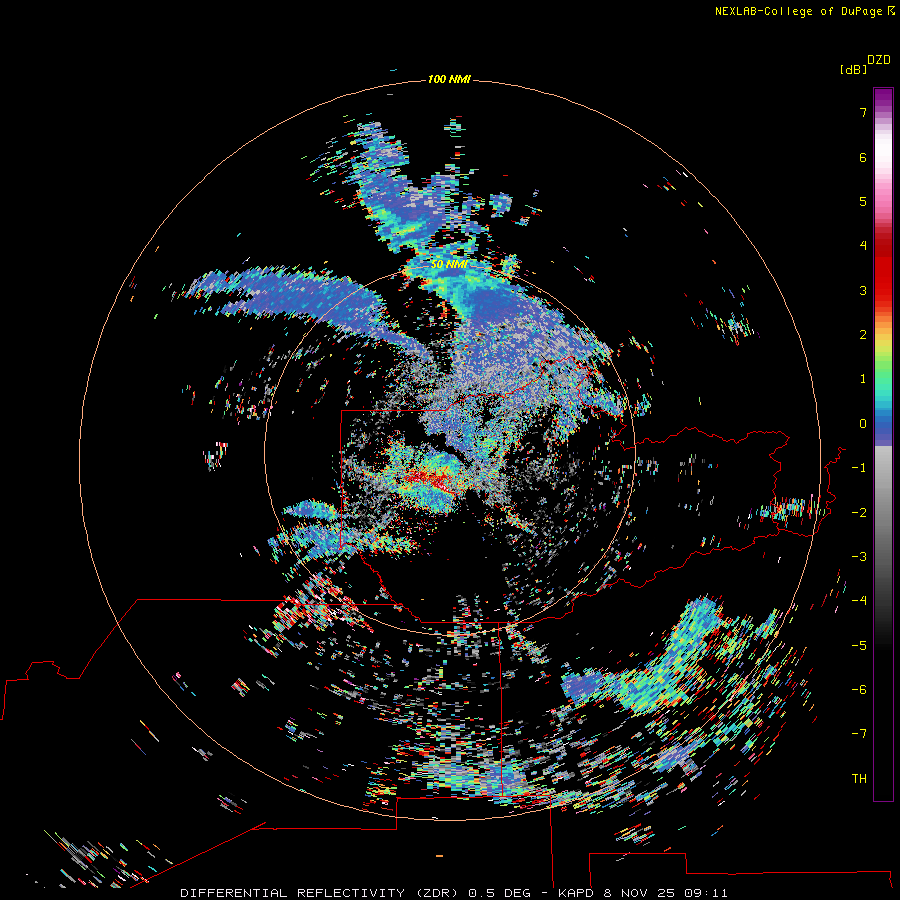Image resolution: width=900 pixels, height=900 pixels.
Task: Click the 1 value on the color scale
Action: 863,379
